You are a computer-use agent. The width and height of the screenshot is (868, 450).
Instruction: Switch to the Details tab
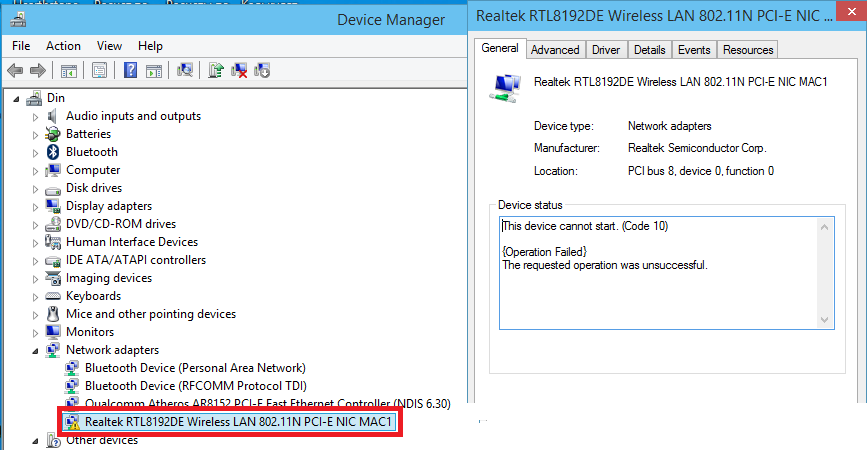tap(649, 50)
